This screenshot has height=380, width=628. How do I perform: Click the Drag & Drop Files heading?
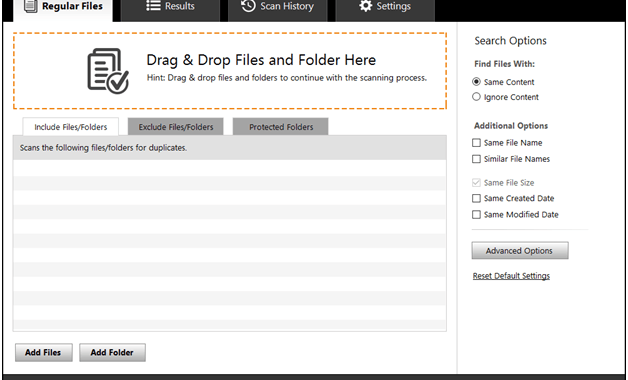point(261,60)
